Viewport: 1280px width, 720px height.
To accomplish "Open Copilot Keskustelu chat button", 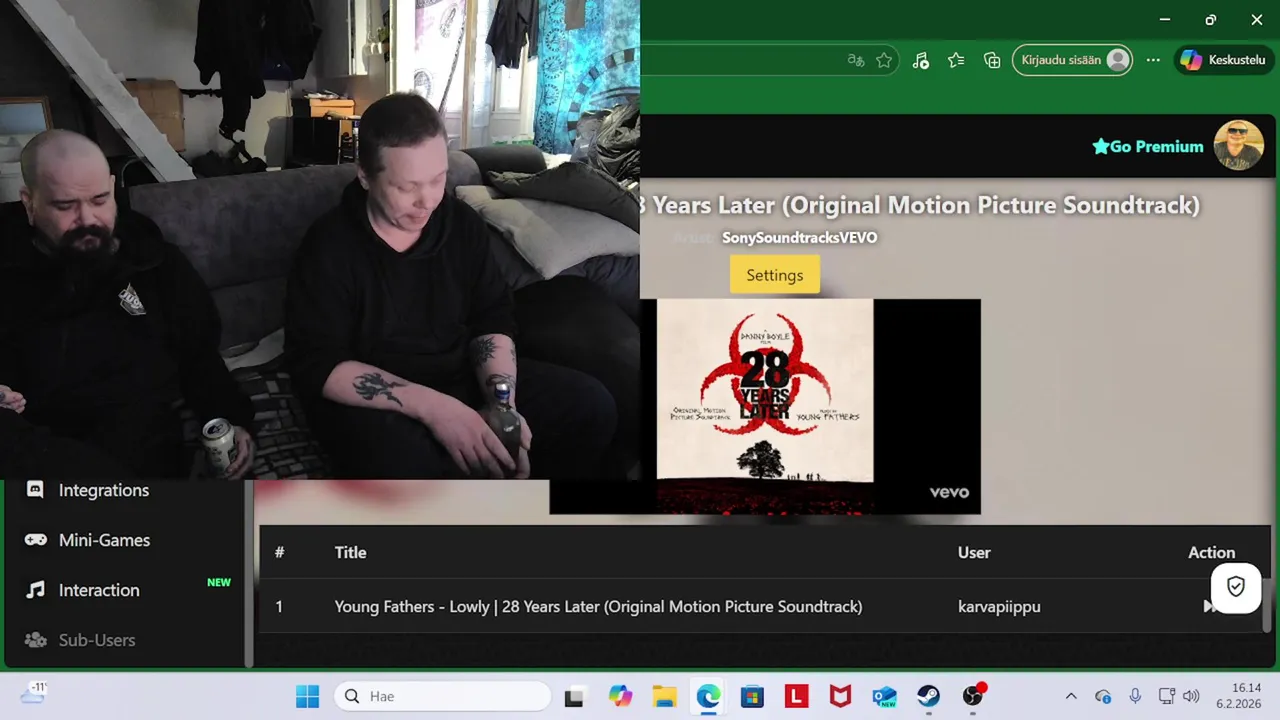I will coord(1223,60).
